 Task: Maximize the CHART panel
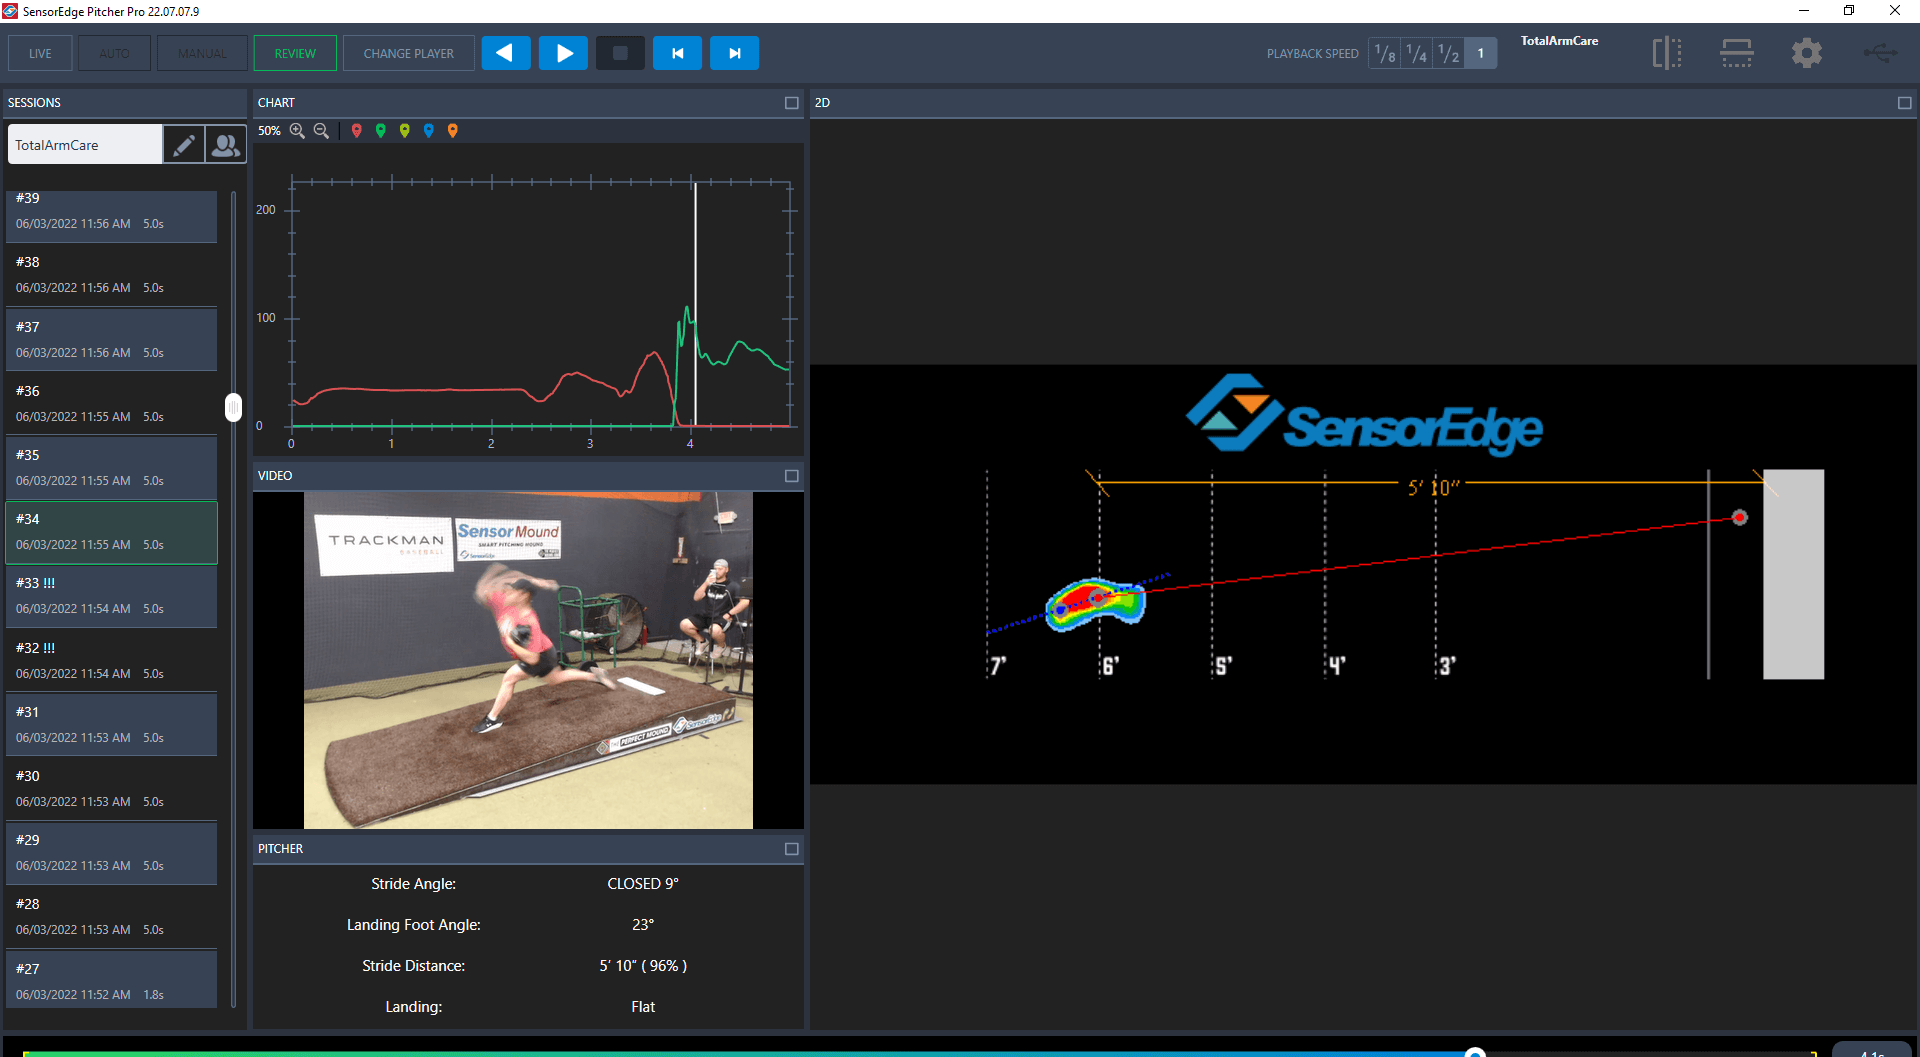click(791, 103)
